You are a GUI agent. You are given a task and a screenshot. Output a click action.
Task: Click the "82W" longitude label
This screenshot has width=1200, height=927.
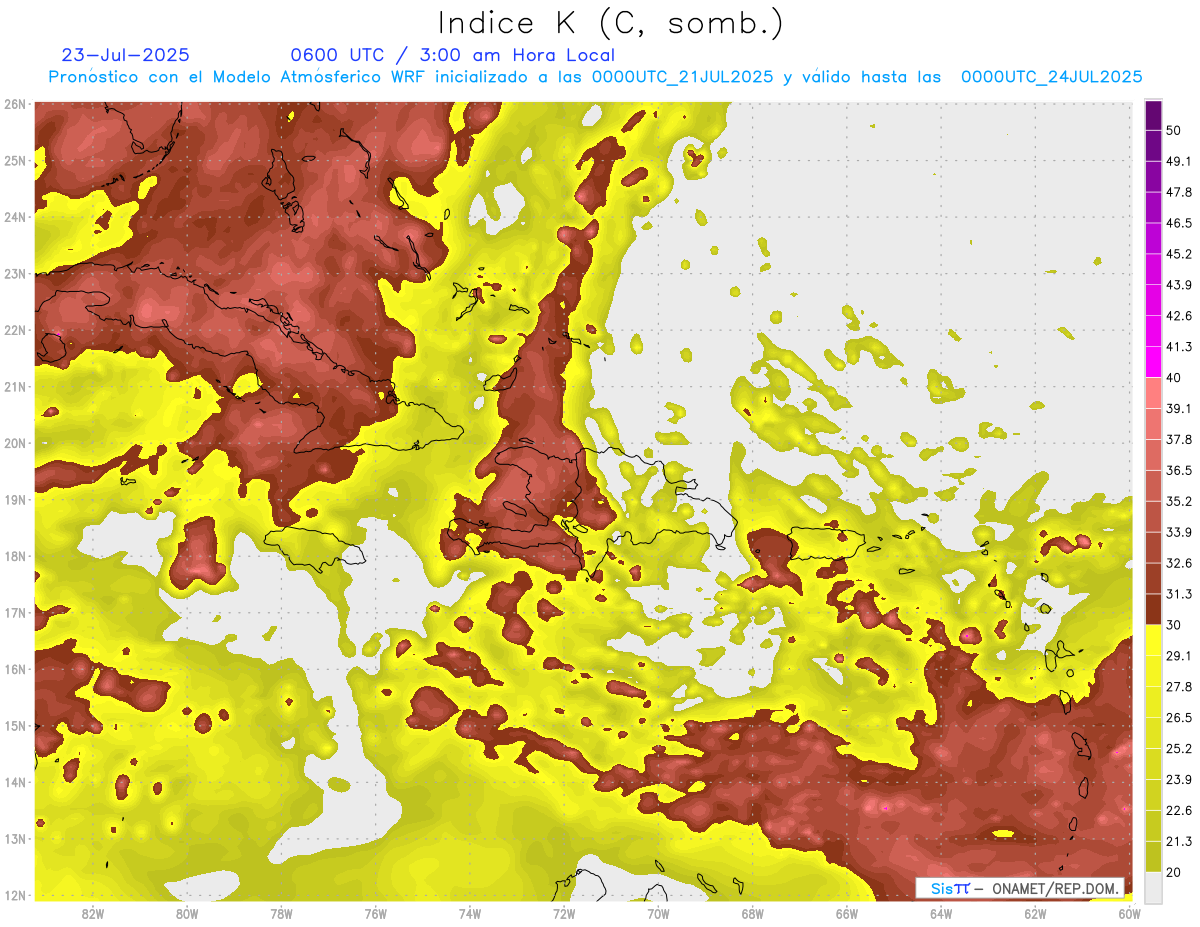(x=93, y=914)
